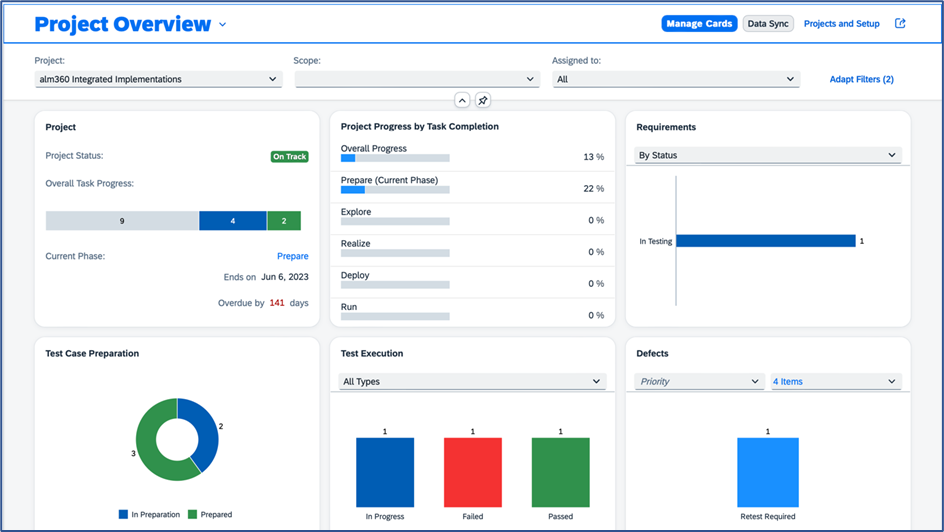Pin the filter bar with pin icon
Image resolution: width=944 pixels, height=532 pixels.
(x=483, y=100)
